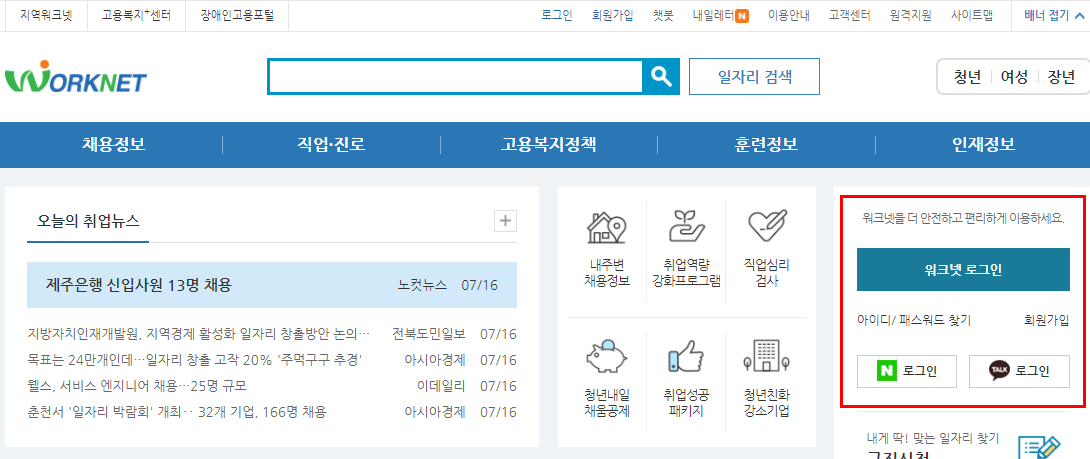The image size is (1090, 459).
Task: Click the 워크넷 로그인 button
Action: pyautogui.click(x=963, y=269)
